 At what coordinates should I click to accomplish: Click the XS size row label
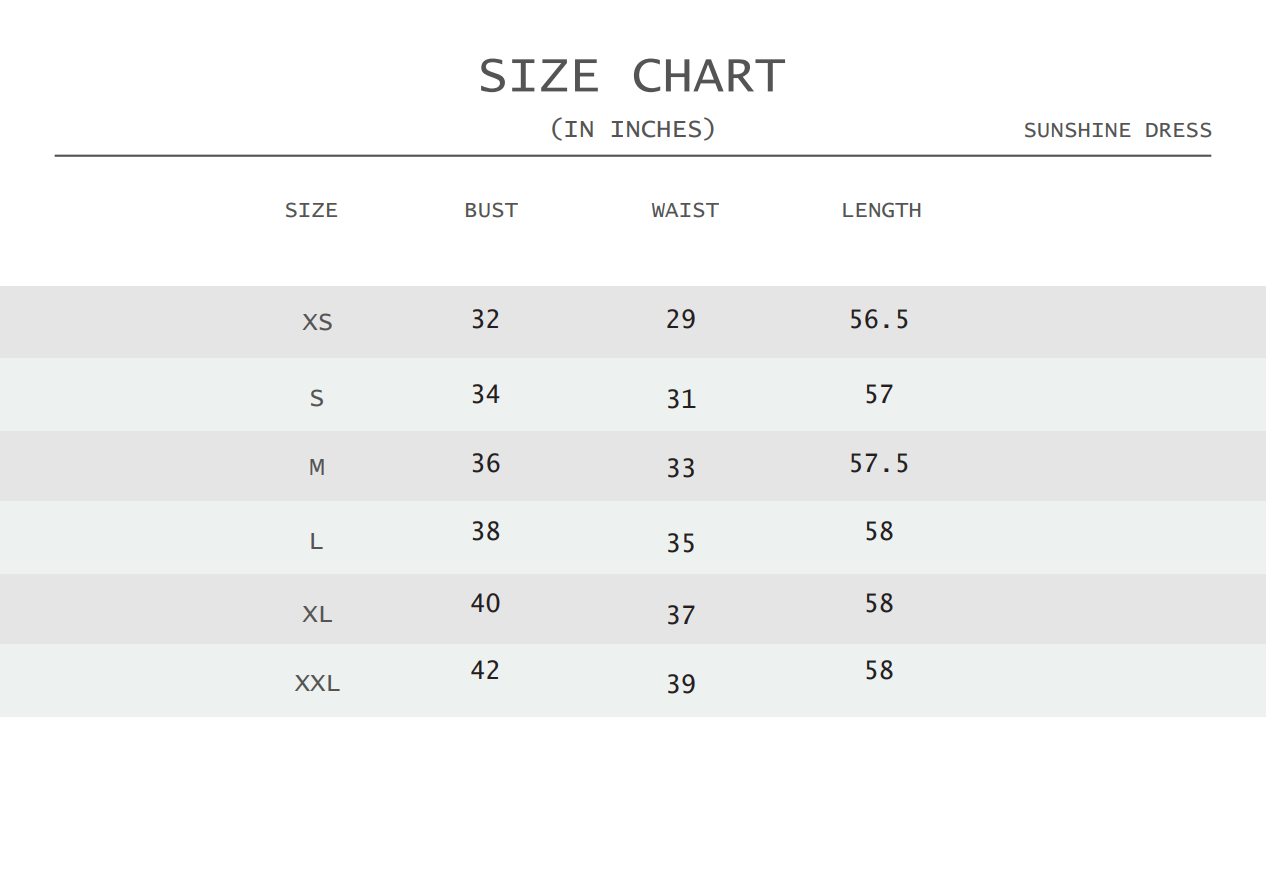[x=317, y=322]
